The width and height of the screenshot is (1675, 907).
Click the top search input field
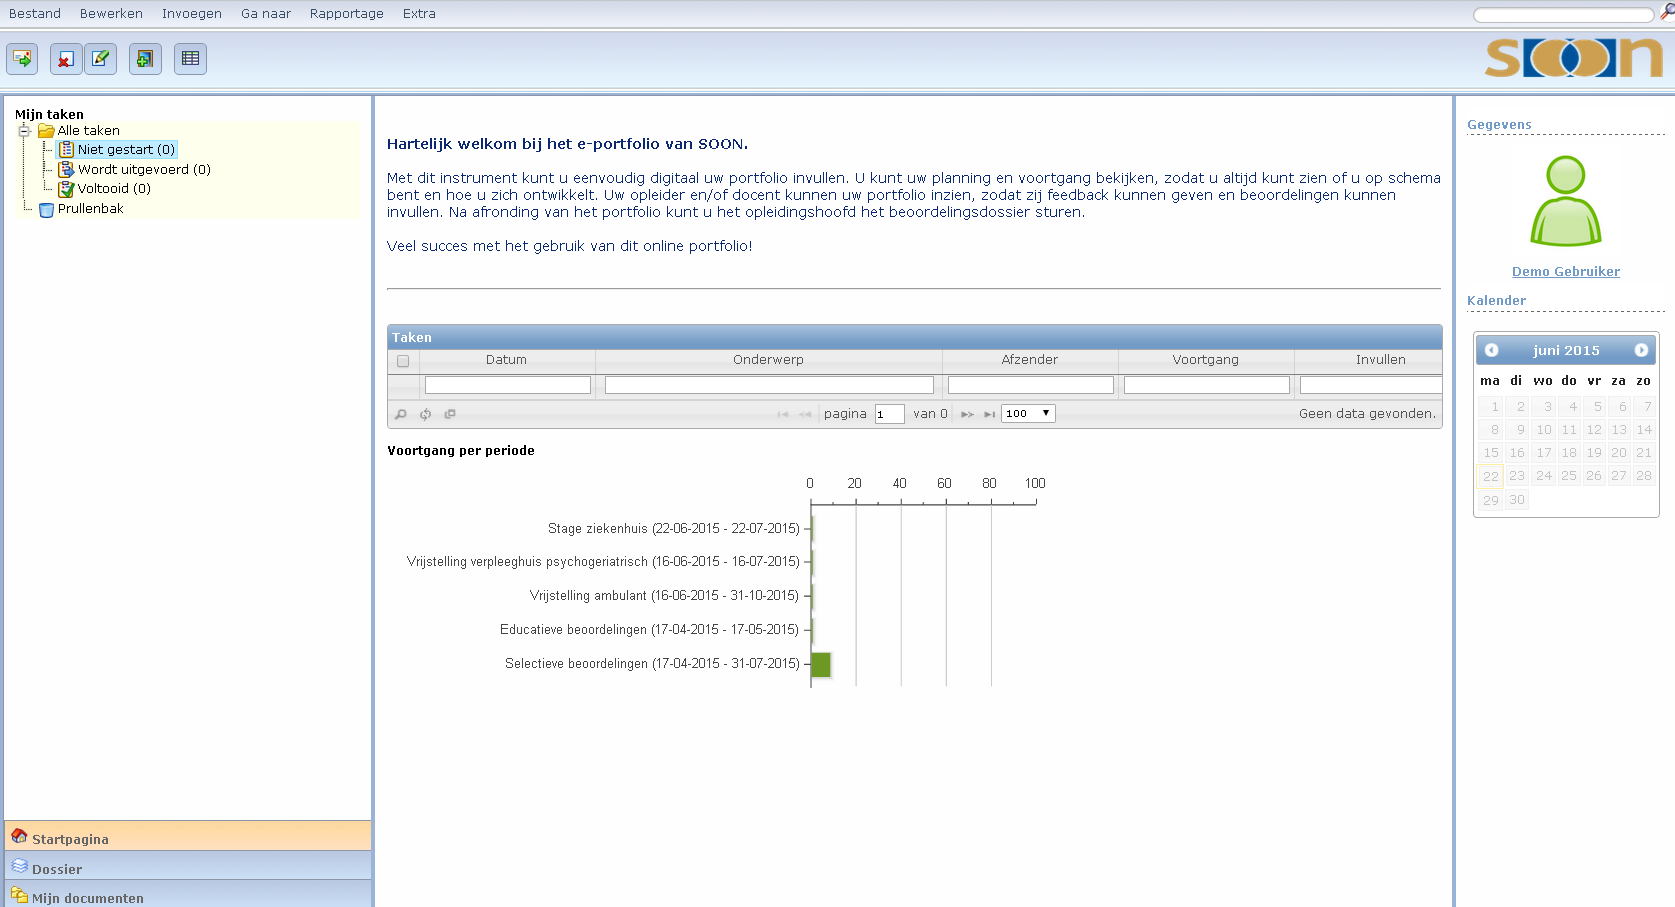(x=1563, y=15)
